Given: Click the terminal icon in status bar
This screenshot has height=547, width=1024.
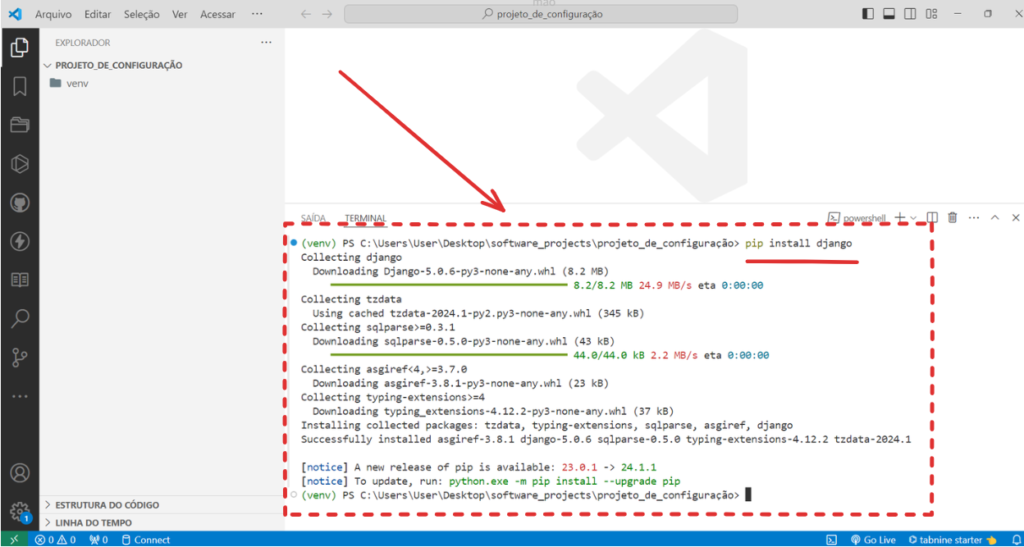Looking at the screenshot, I should point(831,540).
